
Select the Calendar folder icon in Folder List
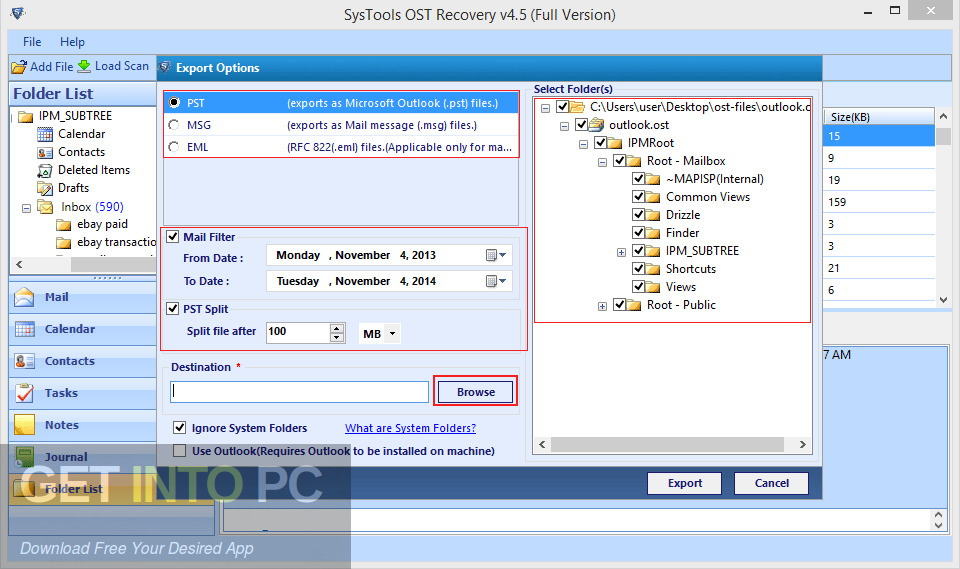45,134
